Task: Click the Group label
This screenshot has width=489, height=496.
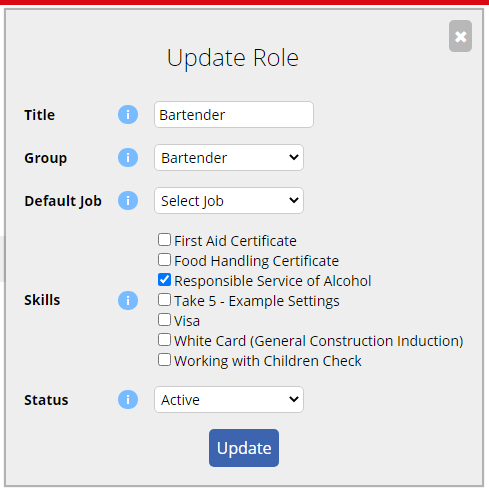Action: tap(45, 158)
